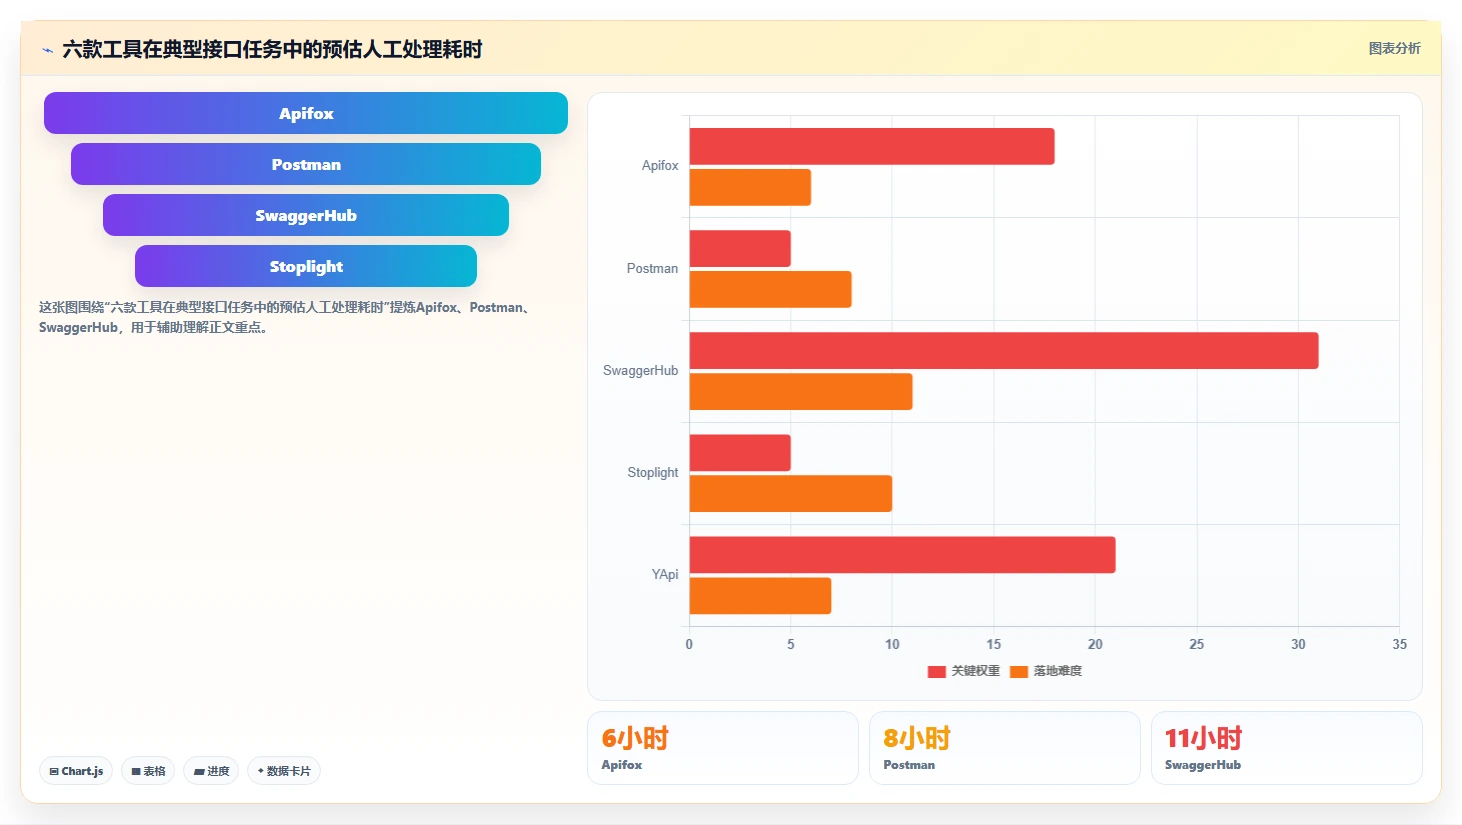Select the Apifox gradient funnel bar
Image resolution: width=1462 pixels, height=825 pixels.
pyautogui.click(x=306, y=113)
